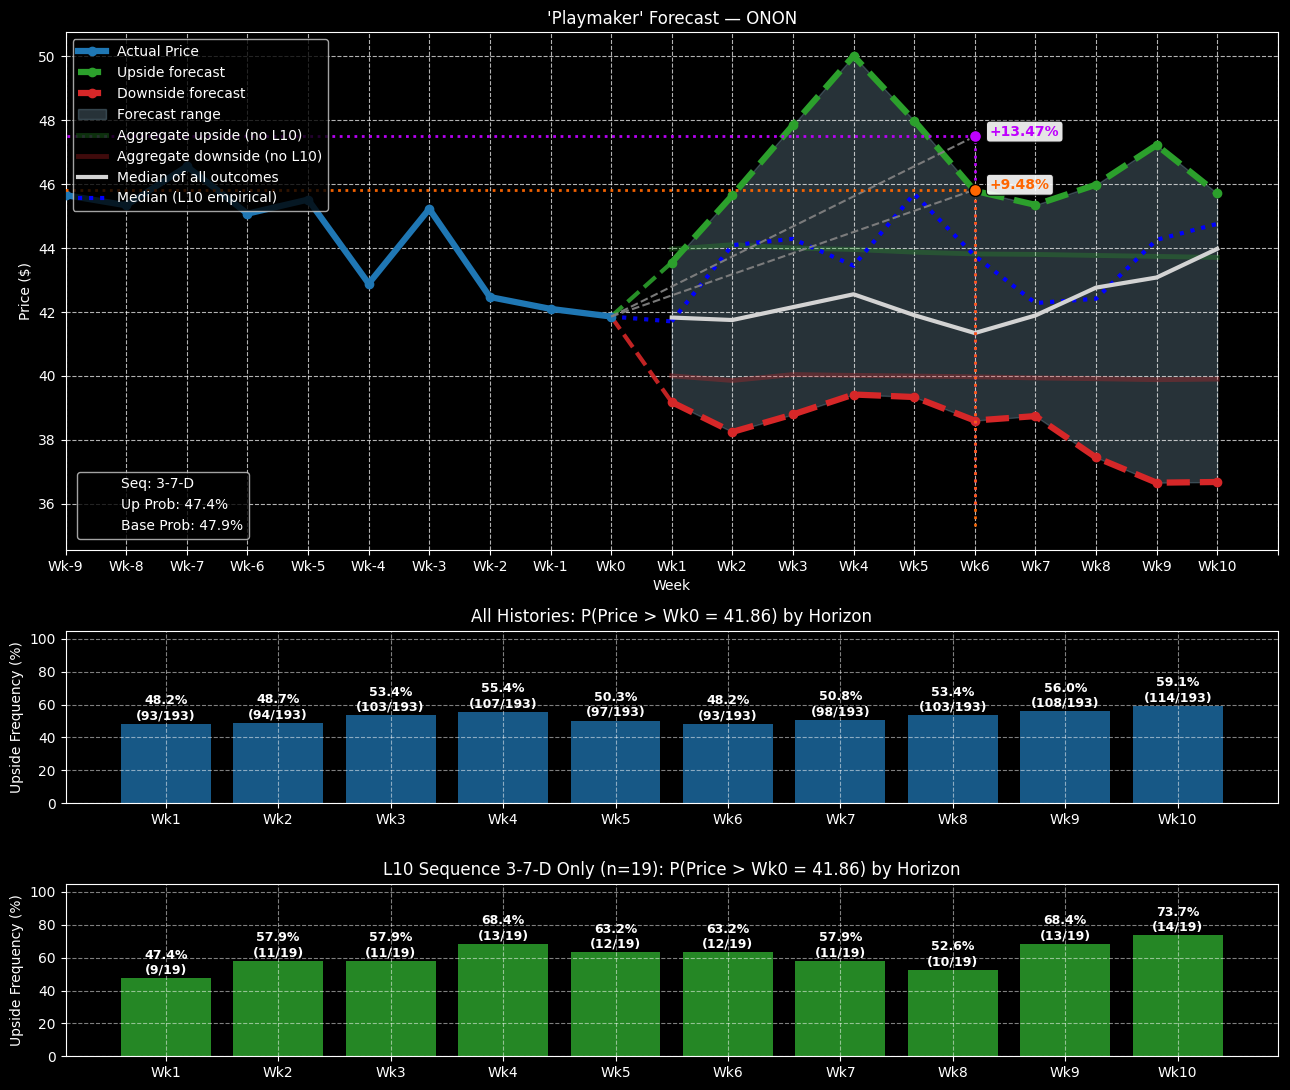The width and height of the screenshot is (1290, 1090).
Task: Click the green Wk10 bar in L10 Sequence chart
Action: [x=1178, y=996]
